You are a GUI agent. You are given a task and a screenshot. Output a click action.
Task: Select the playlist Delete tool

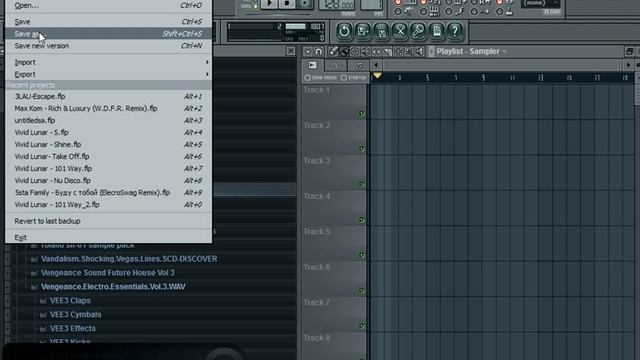click(355, 51)
